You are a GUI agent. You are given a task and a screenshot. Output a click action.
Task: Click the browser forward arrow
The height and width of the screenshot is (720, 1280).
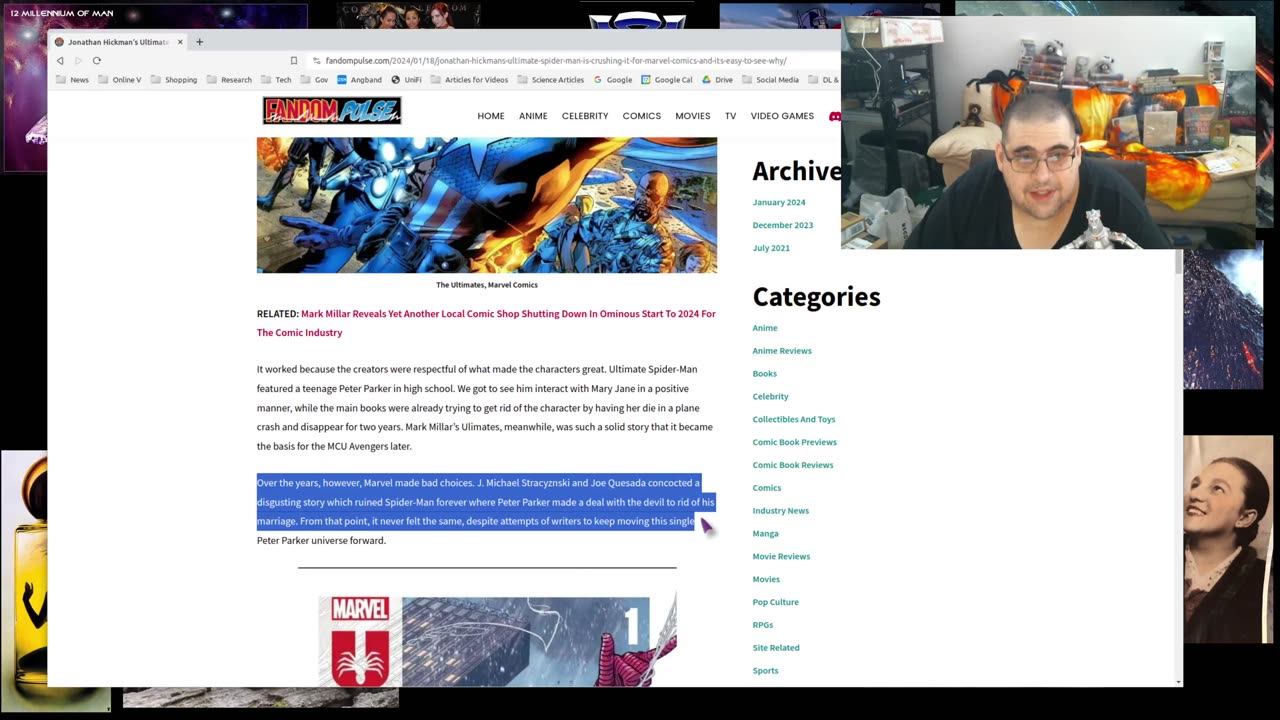pyautogui.click(x=78, y=61)
